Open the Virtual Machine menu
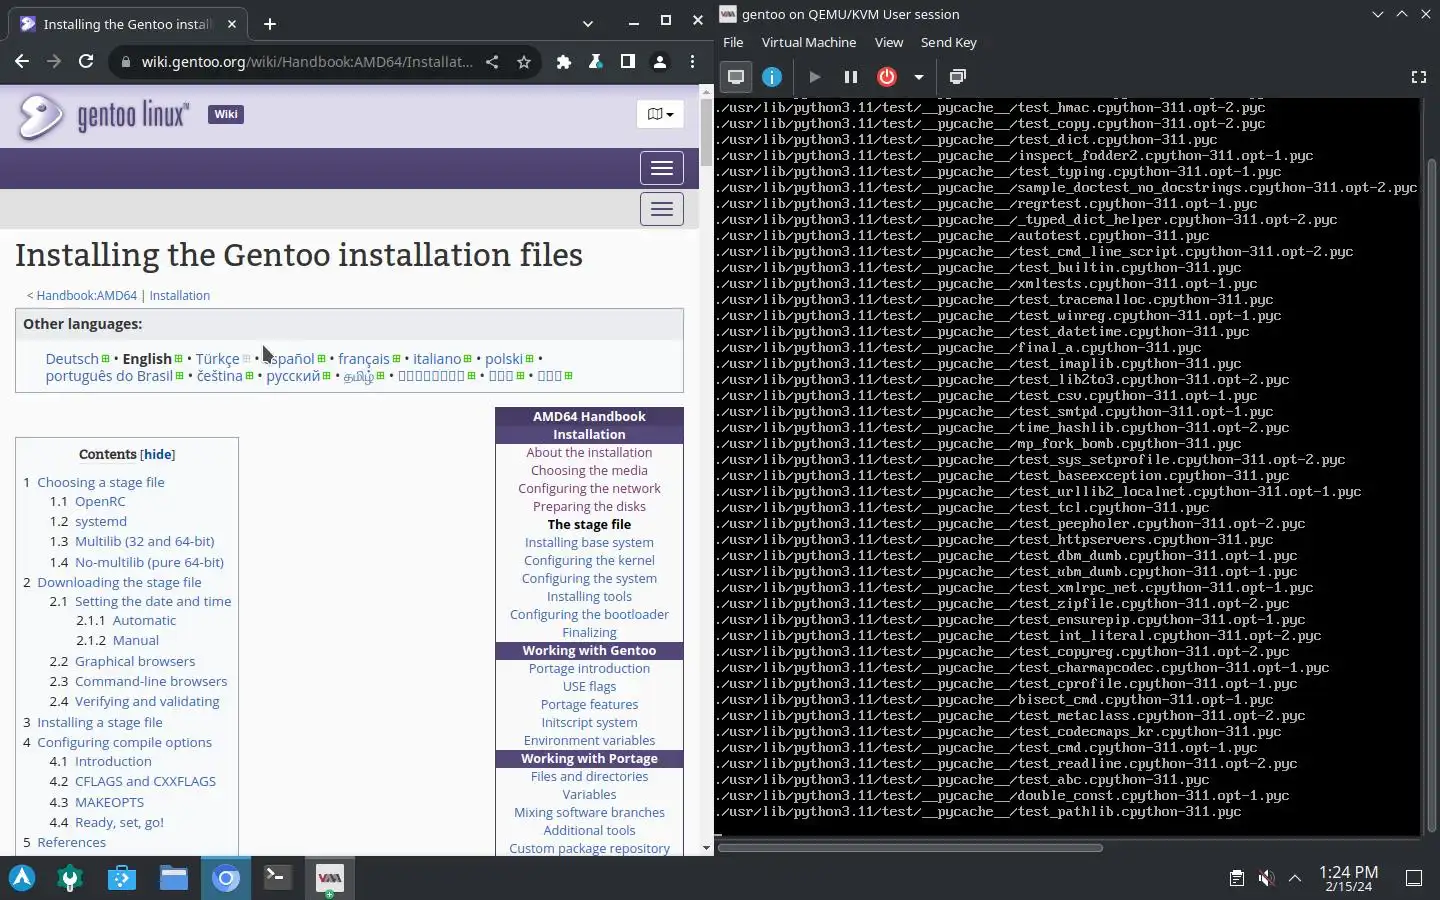This screenshot has width=1440, height=900. [809, 42]
